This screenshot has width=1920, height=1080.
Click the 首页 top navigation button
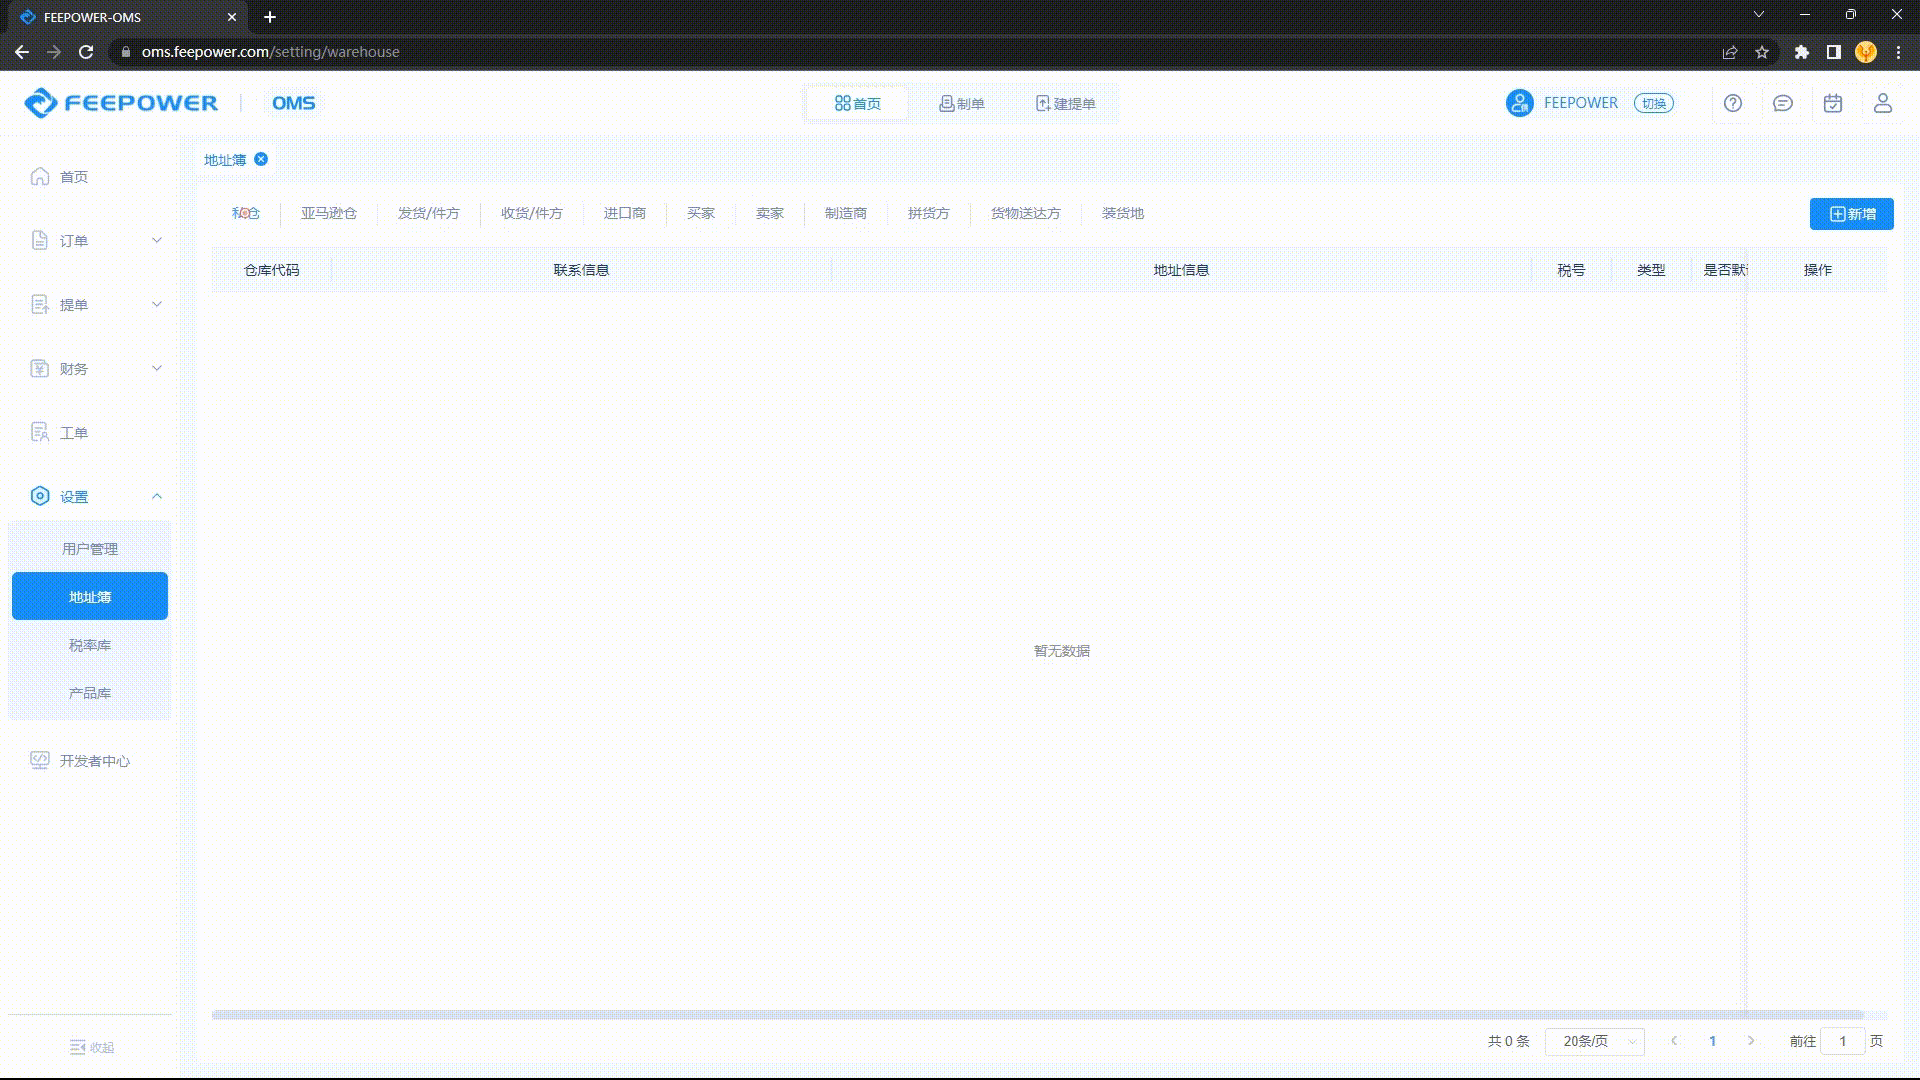click(x=858, y=103)
